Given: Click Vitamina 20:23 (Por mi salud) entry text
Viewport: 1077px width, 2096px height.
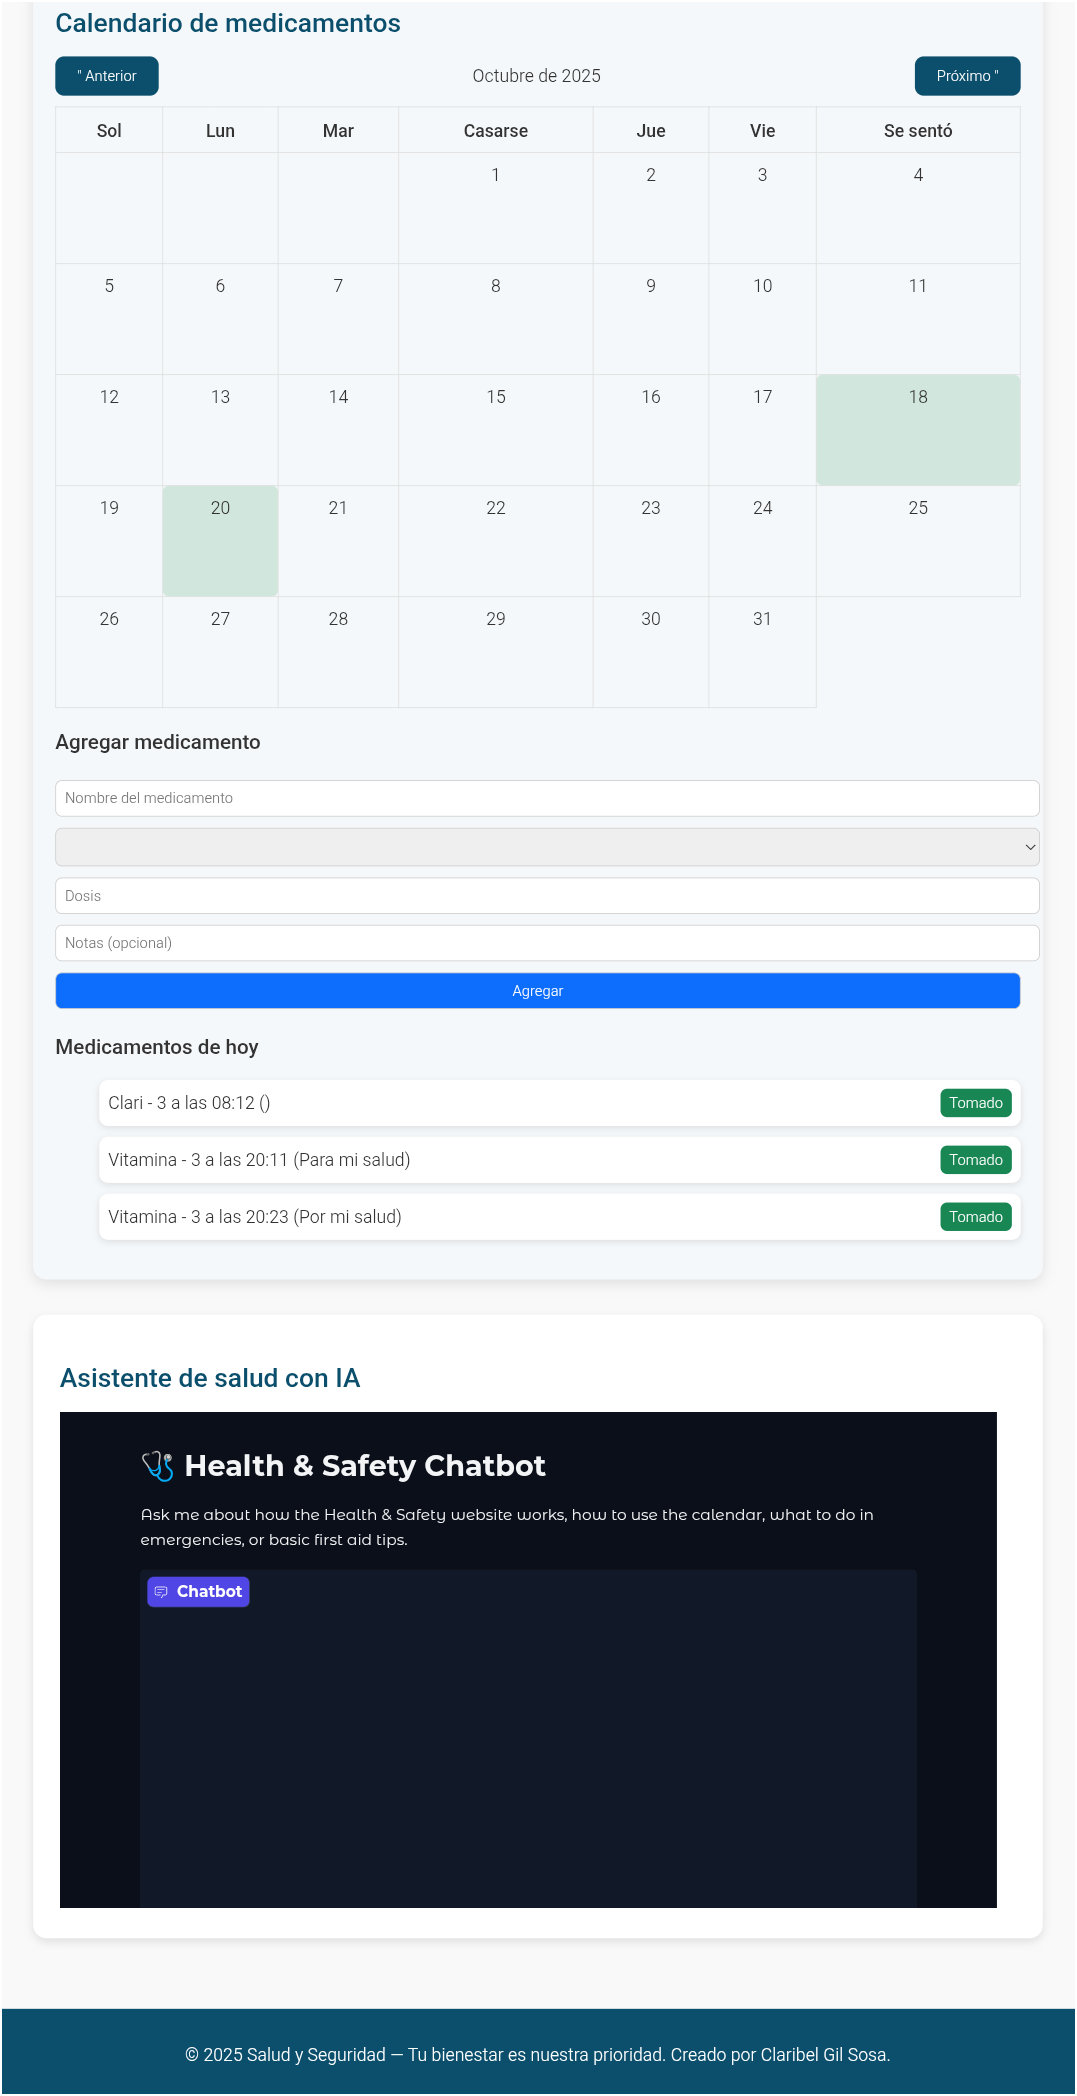Looking at the screenshot, I should 255,1217.
